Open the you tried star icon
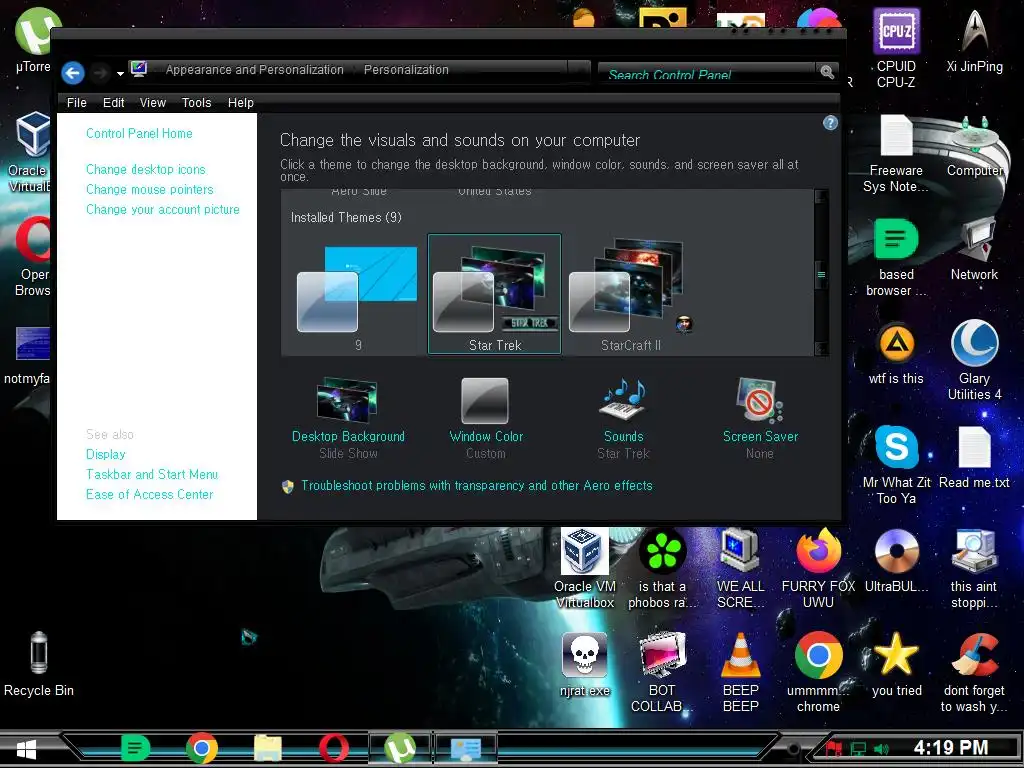This screenshot has height=768, width=1024. (x=896, y=665)
